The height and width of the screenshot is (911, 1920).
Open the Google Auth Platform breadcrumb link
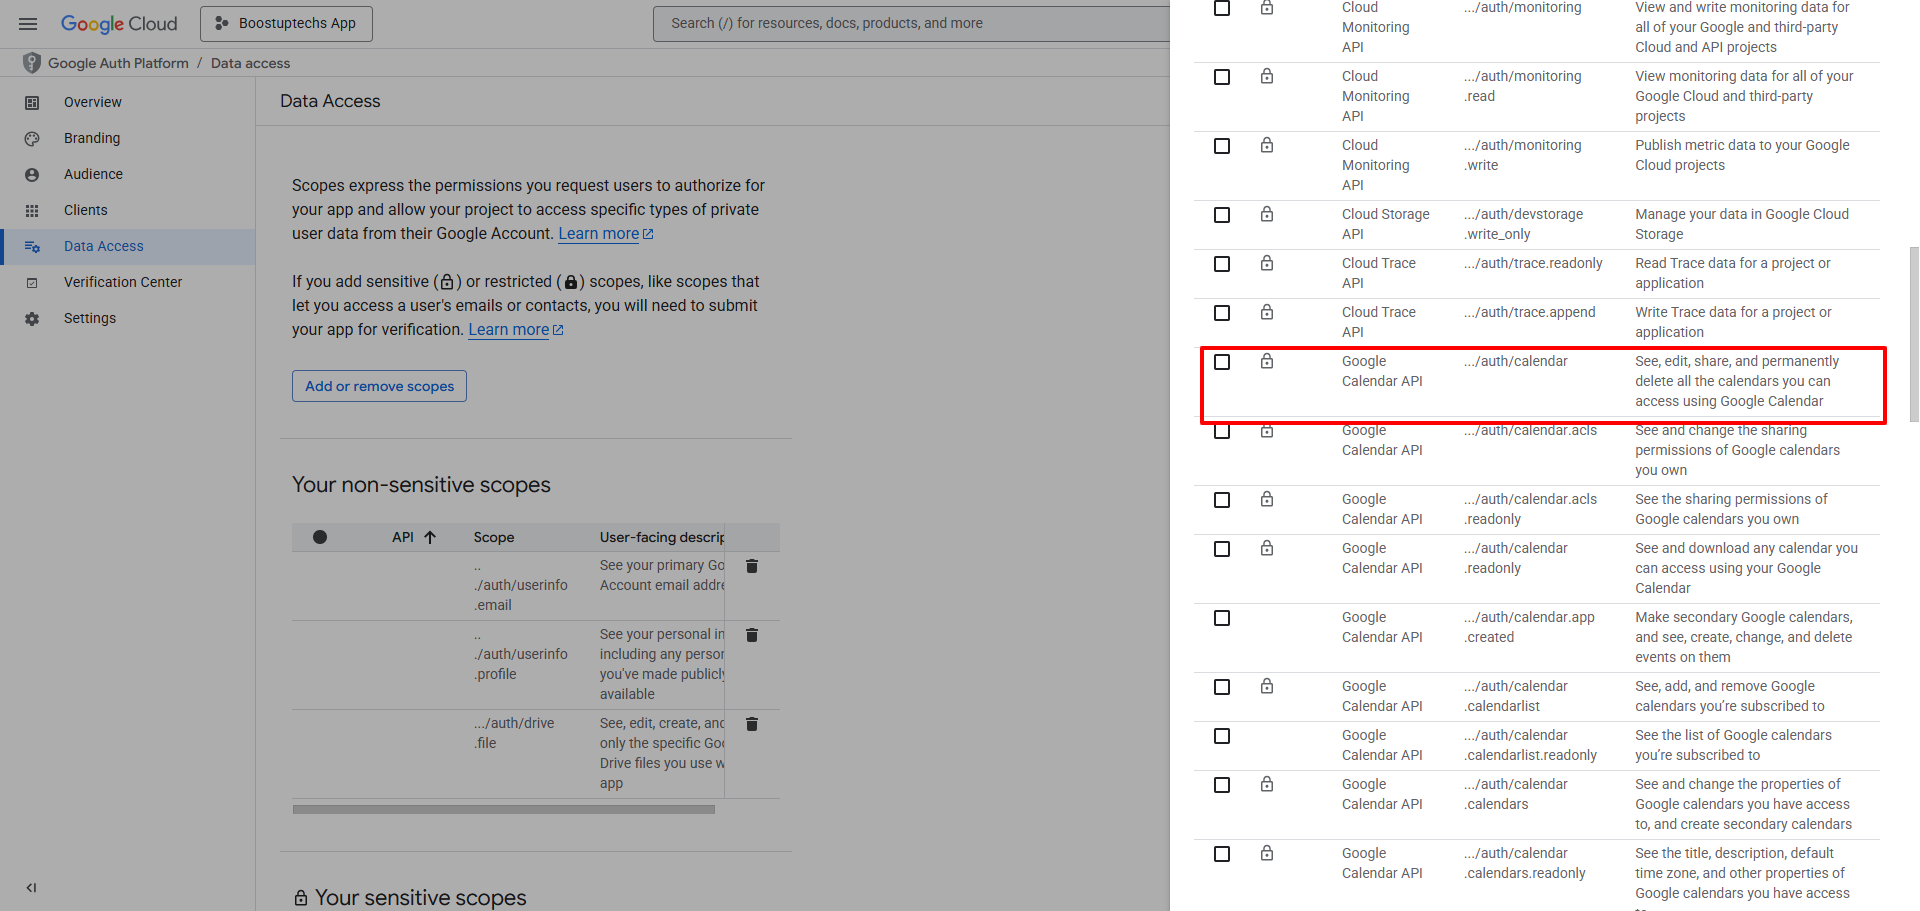(118, 63)
